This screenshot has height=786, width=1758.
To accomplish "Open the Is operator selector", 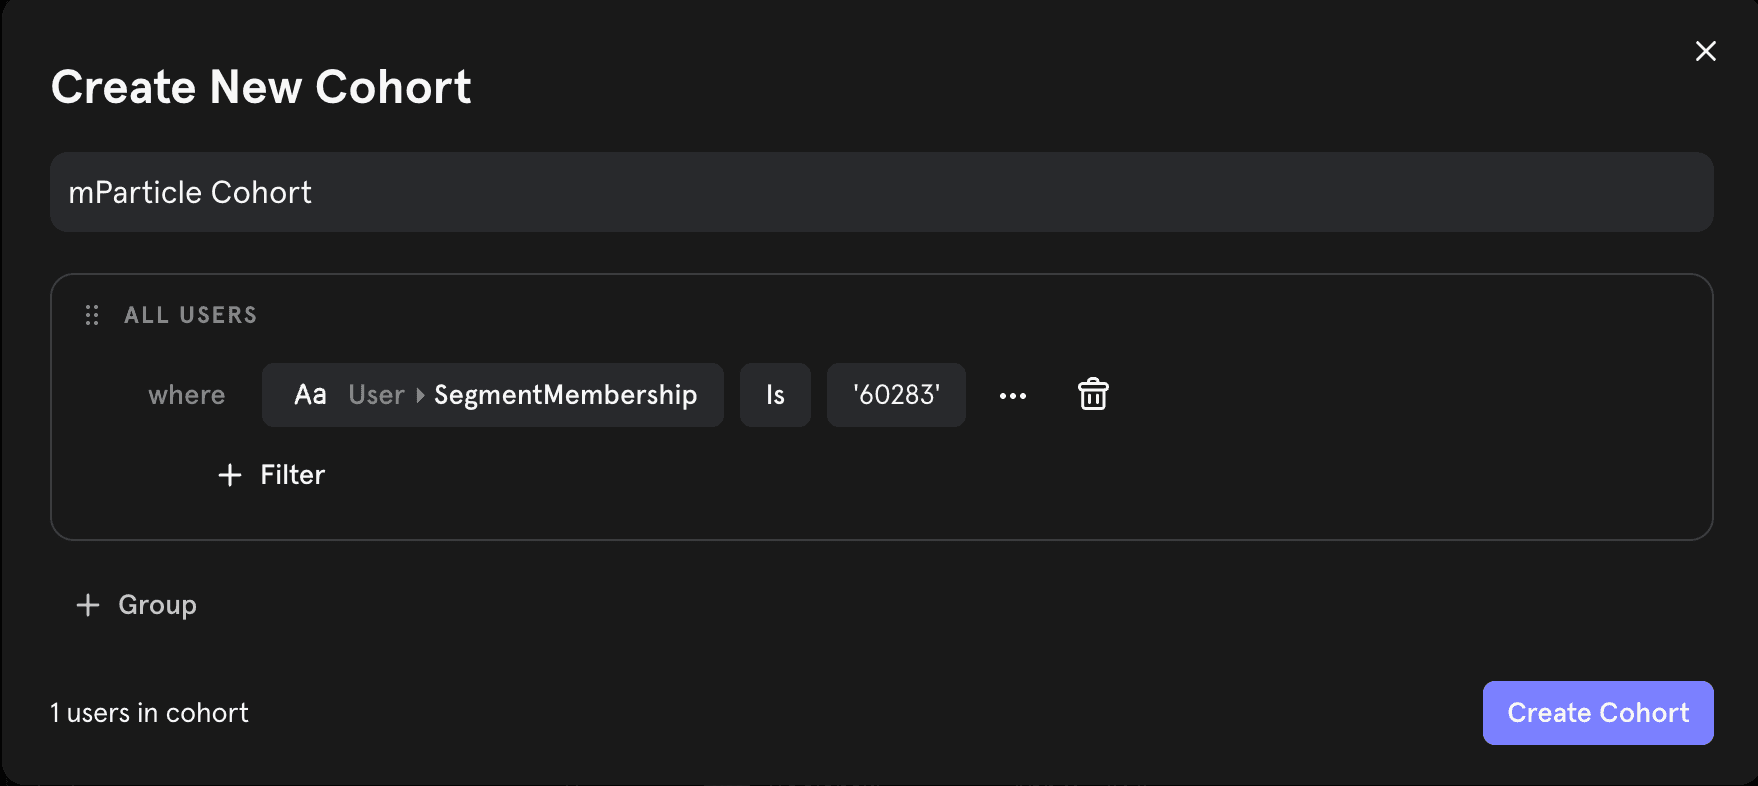I will tap(775, 394).
